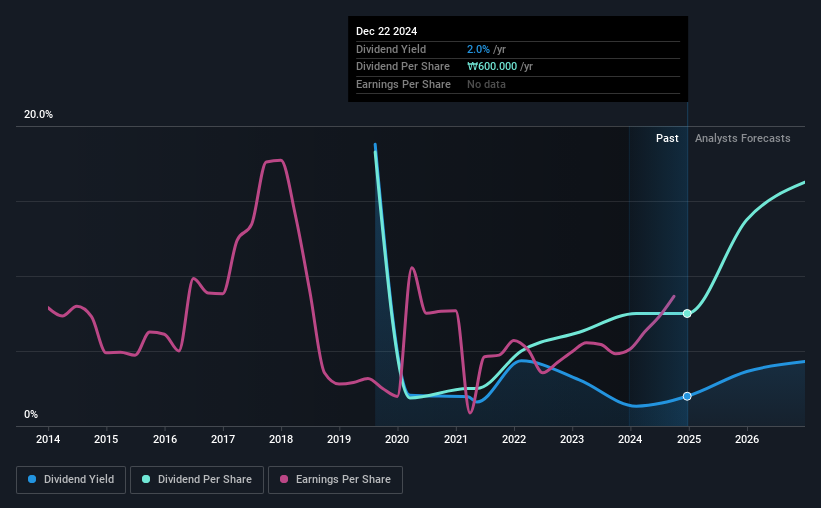Select the Dividend Yield marker at 2025
This screenshot has height=508, width=821.
[x=687, y=396]
